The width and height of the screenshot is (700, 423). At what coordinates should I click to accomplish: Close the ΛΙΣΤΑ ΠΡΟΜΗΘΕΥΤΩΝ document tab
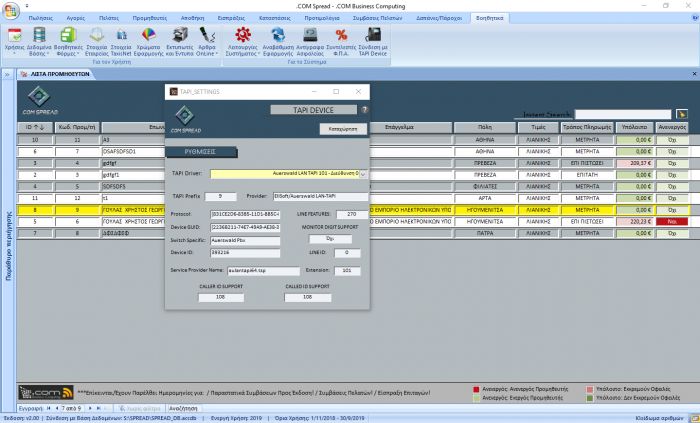point(694,74)
